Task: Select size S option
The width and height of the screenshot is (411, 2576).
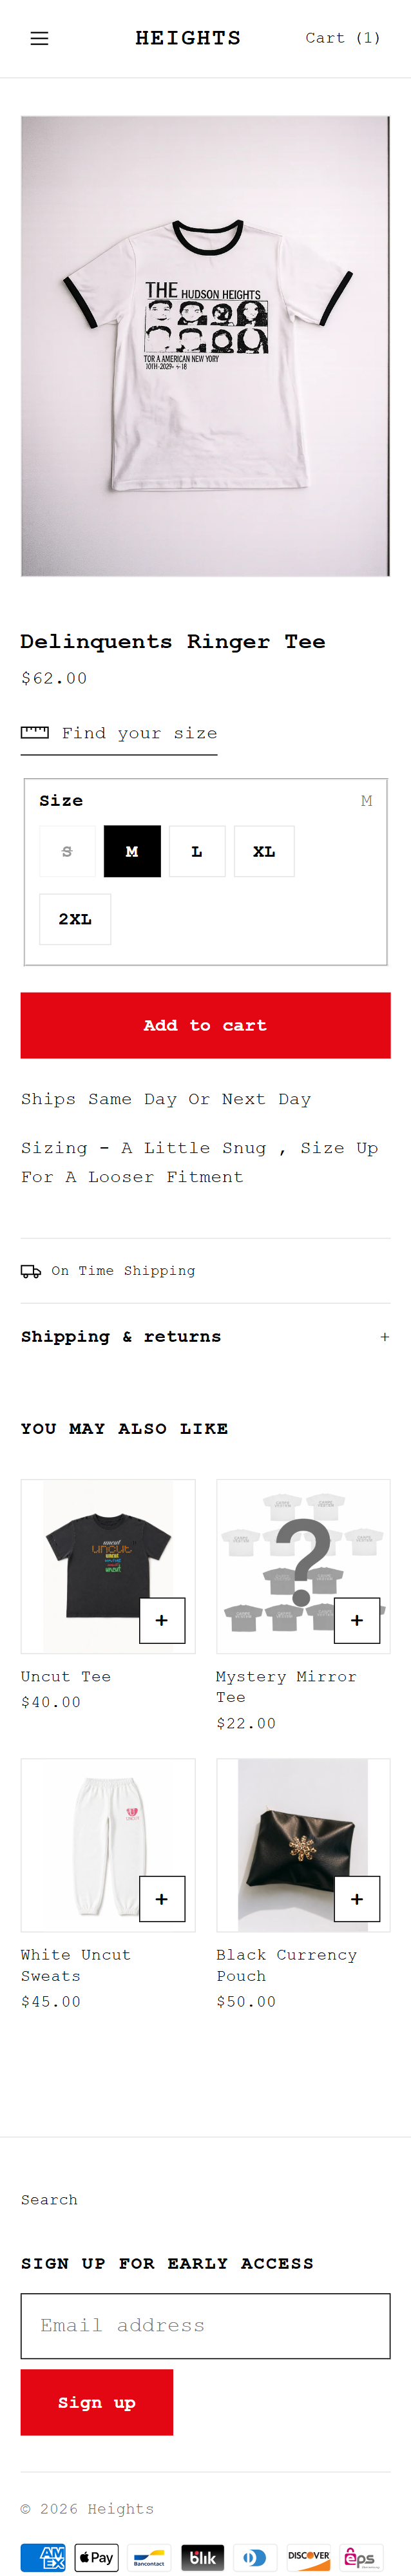Action: coord(67,851)
